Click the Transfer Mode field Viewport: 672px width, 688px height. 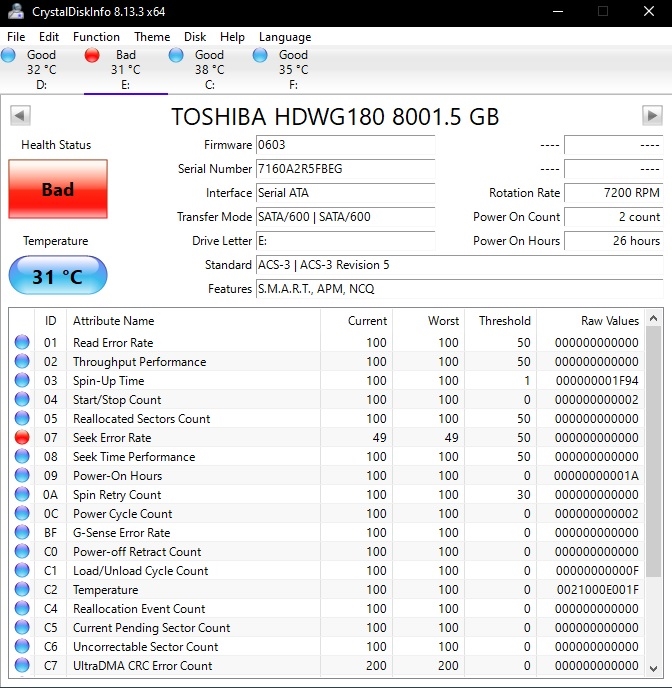345,217
